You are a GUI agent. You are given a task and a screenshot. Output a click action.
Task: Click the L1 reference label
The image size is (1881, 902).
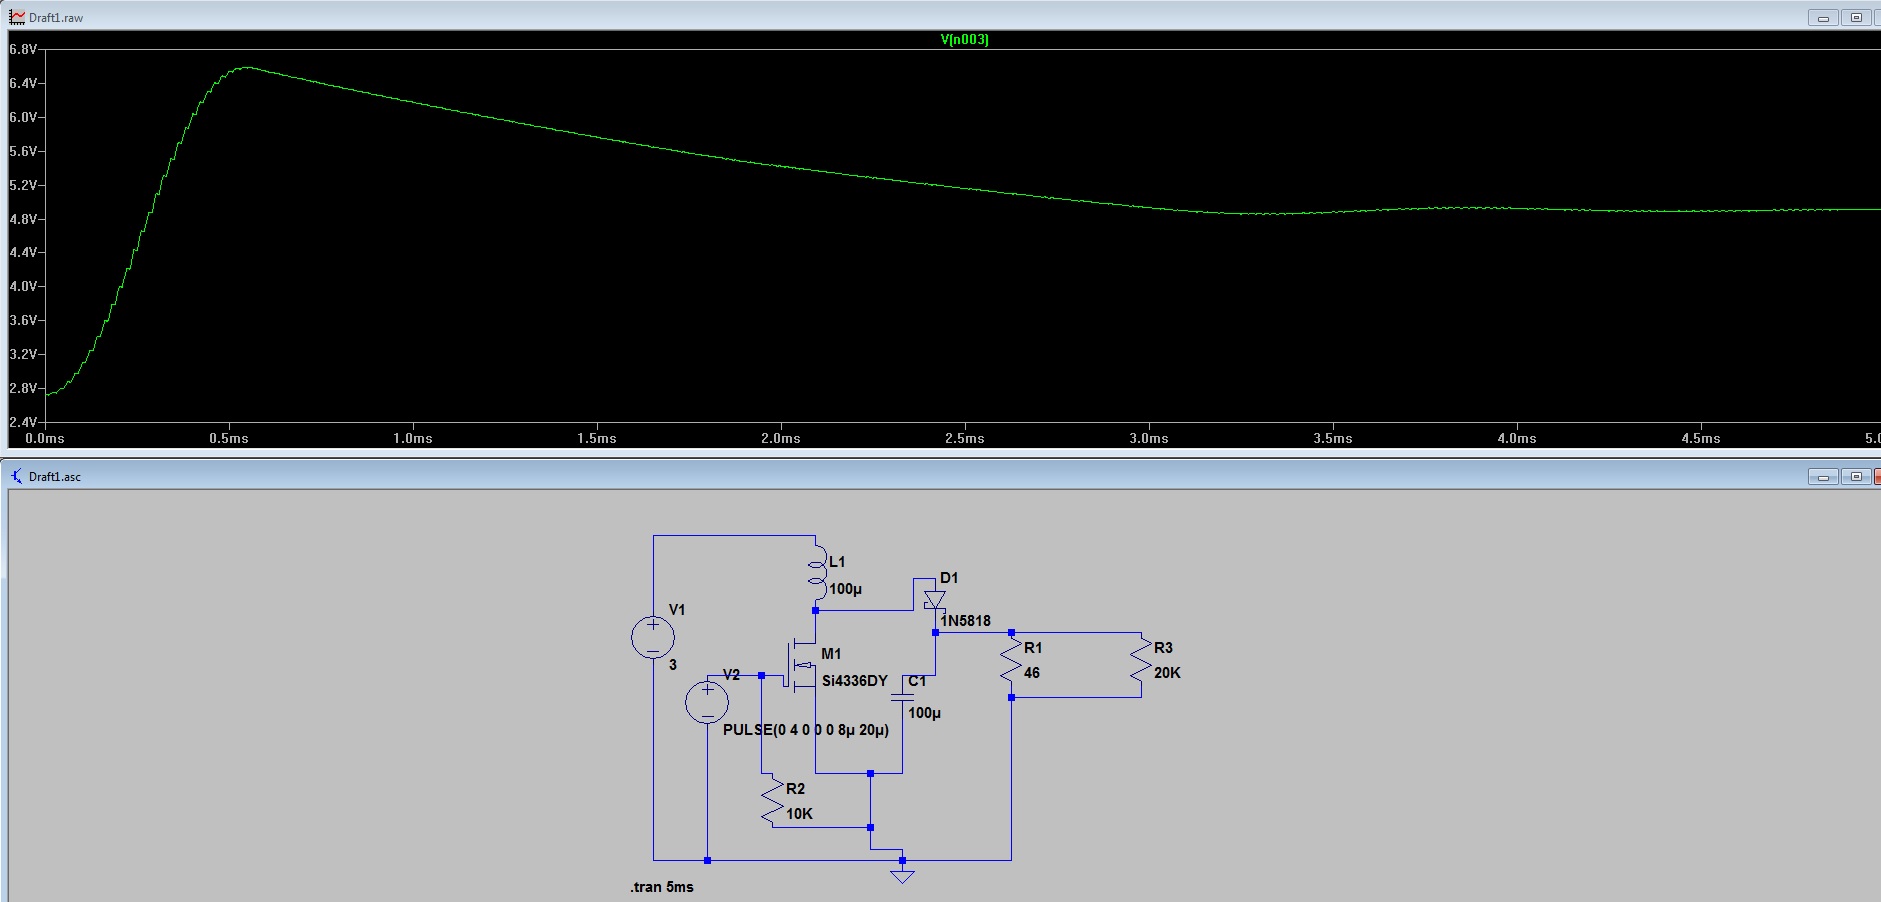tap(837, 562)
